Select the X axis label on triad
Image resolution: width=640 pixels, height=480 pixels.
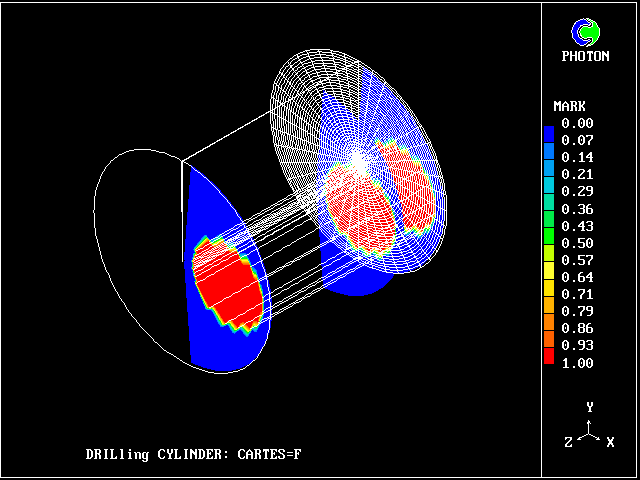pyautogui.click(x=610, y=442)
